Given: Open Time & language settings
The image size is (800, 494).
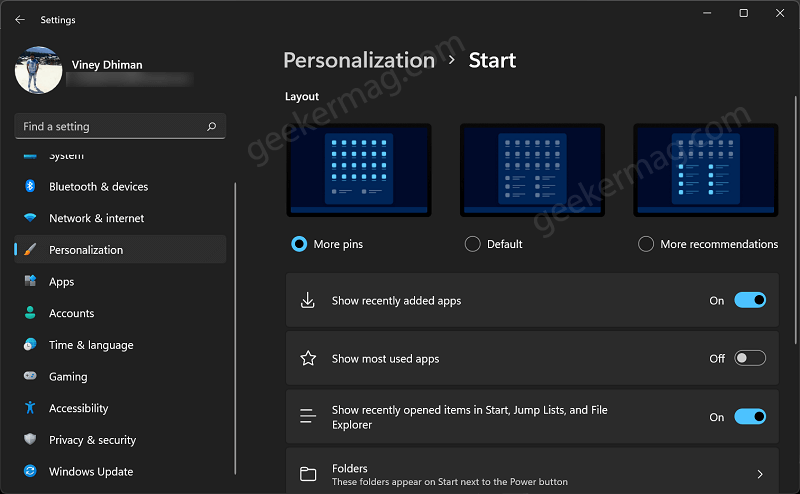Looking at the screenshot, I should click(120, 344).
